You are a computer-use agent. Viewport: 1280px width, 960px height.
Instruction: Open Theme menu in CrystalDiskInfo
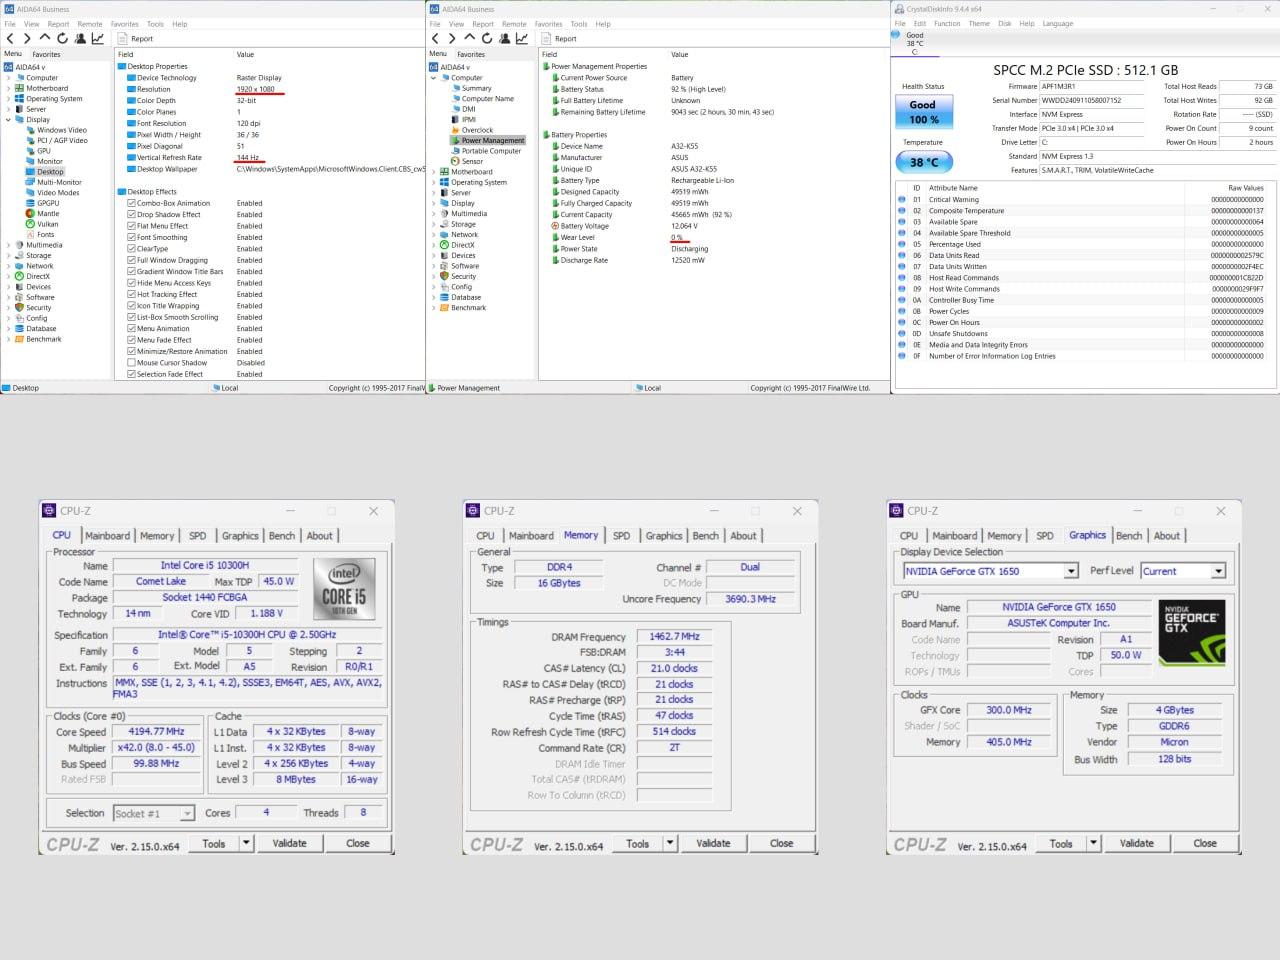pos(979,23)
